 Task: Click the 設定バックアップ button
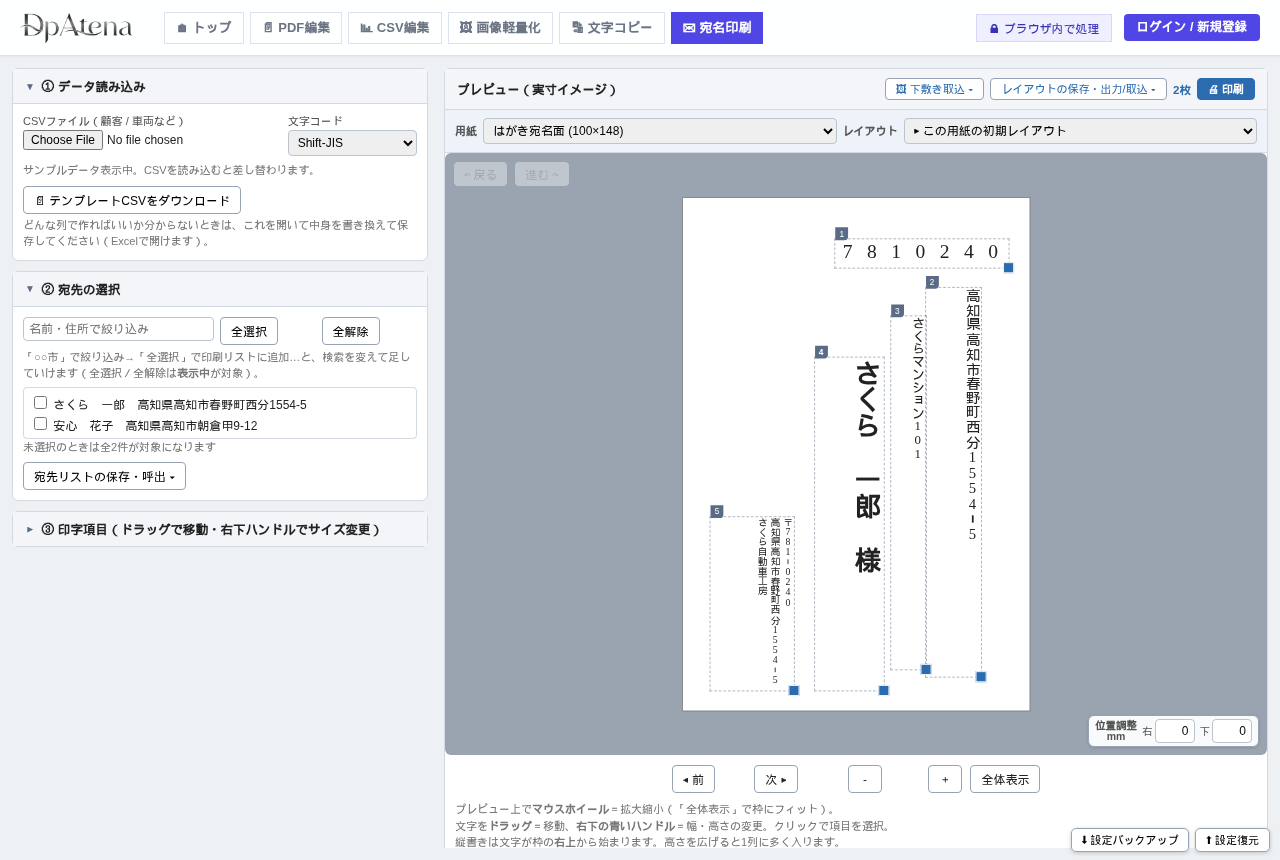point(1130,840)
